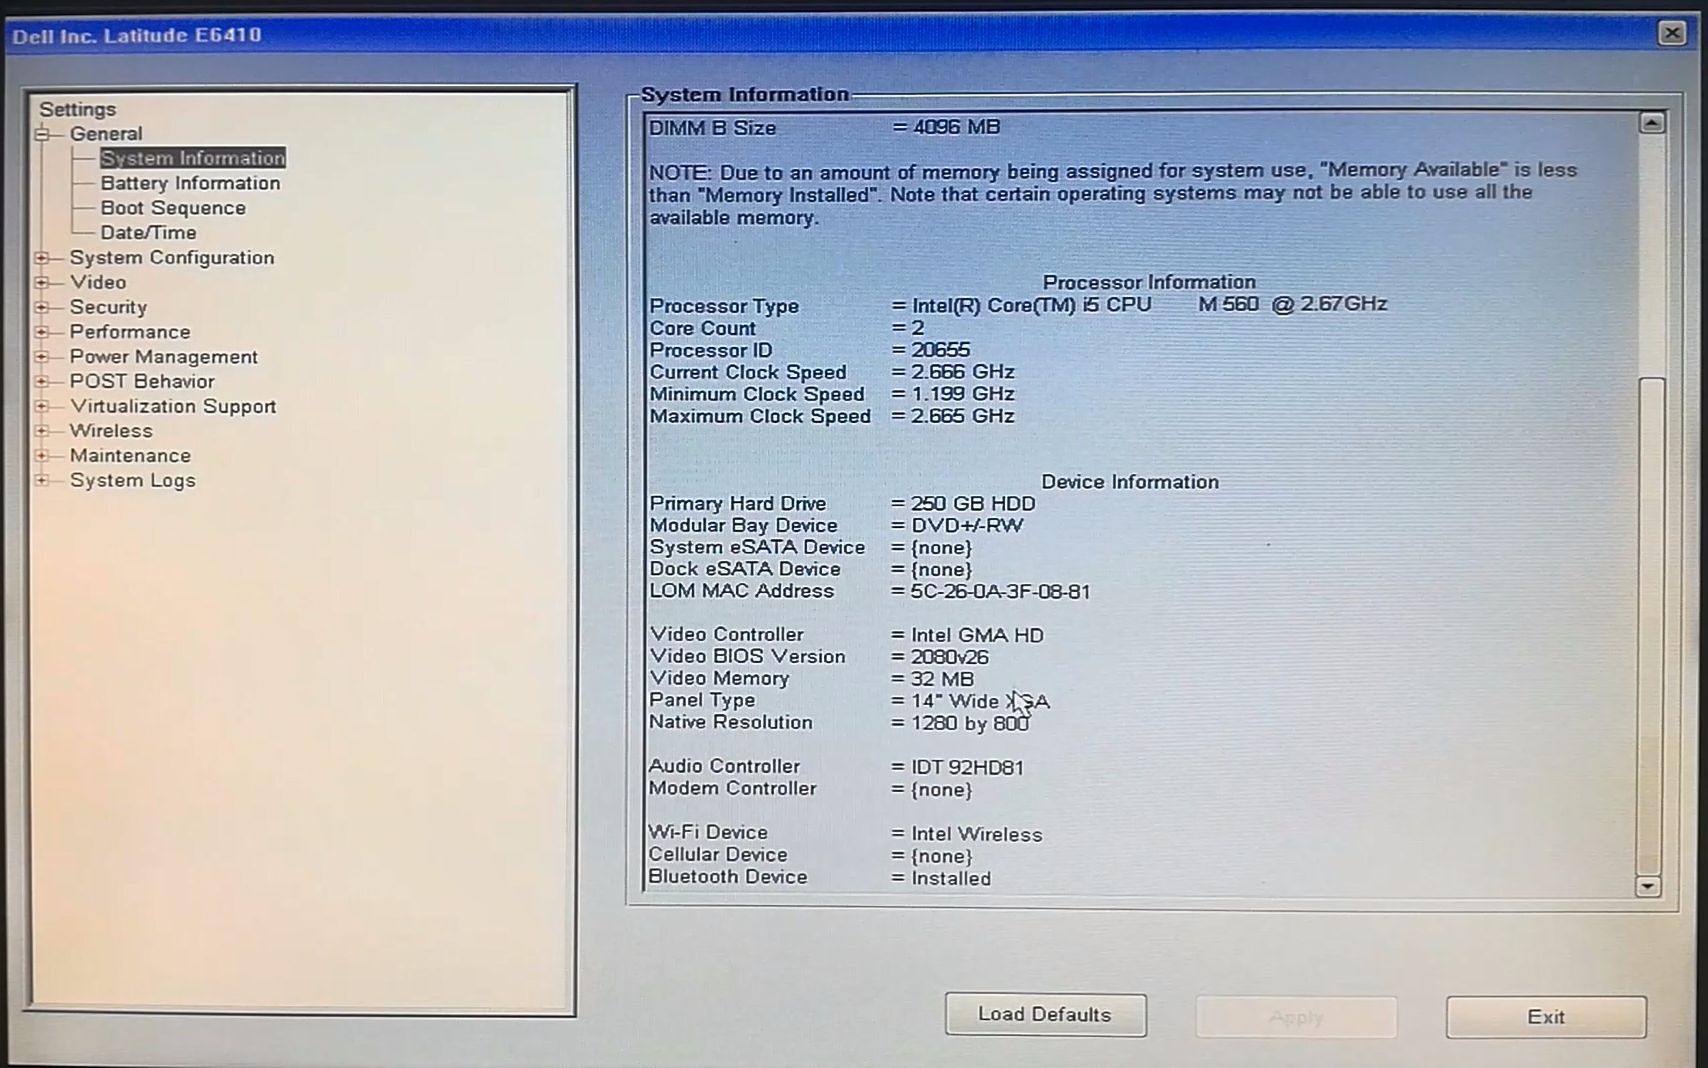Expand the Video settings node
The height and width of the screenshot is (1068, 1708).
pos(42,283)
